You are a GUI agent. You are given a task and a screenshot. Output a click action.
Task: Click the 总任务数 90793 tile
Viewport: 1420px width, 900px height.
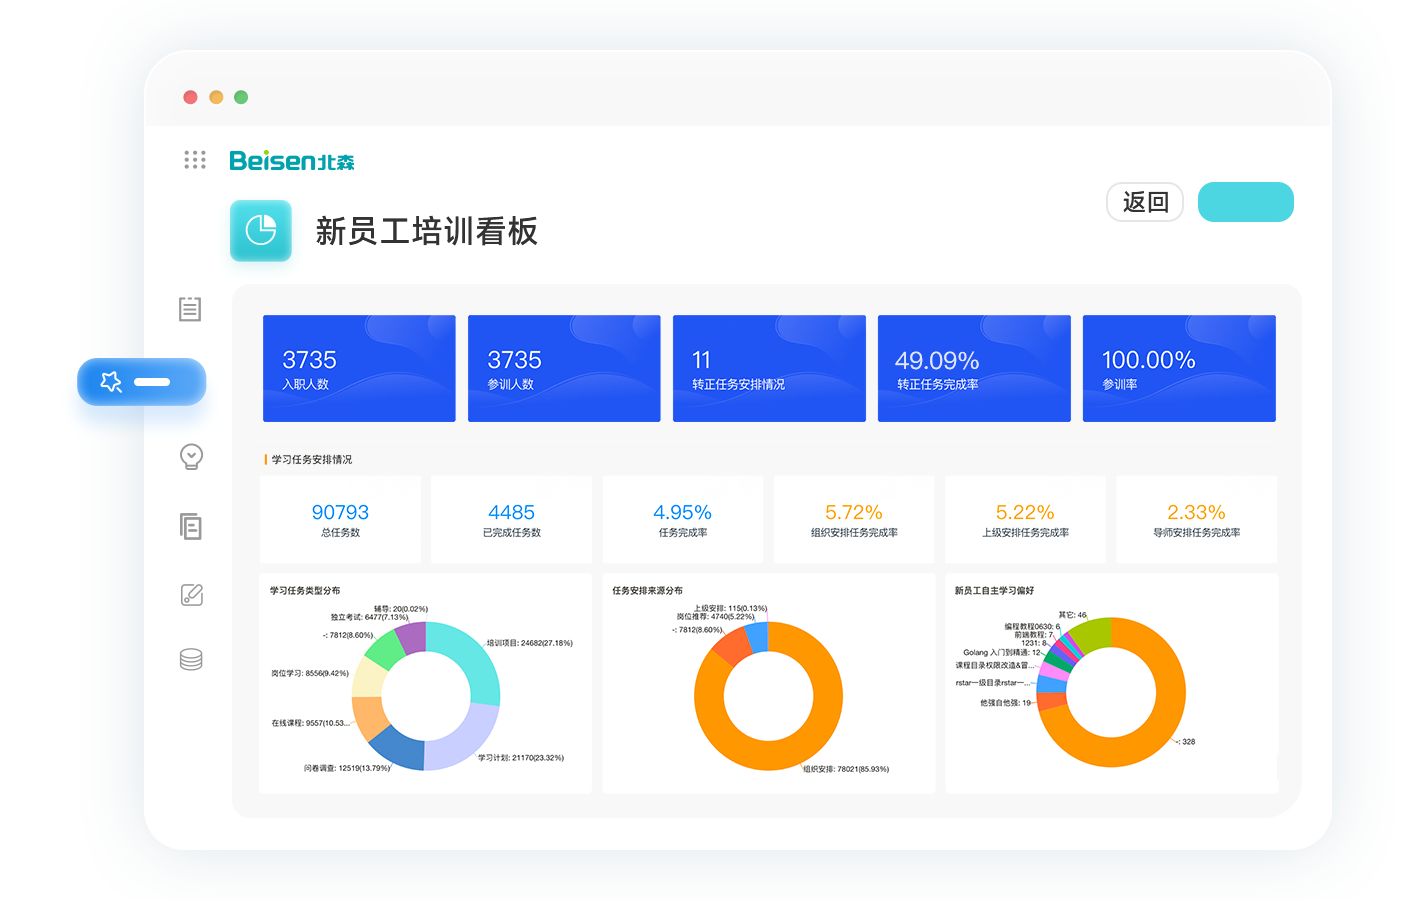click(x=340, y=520)
